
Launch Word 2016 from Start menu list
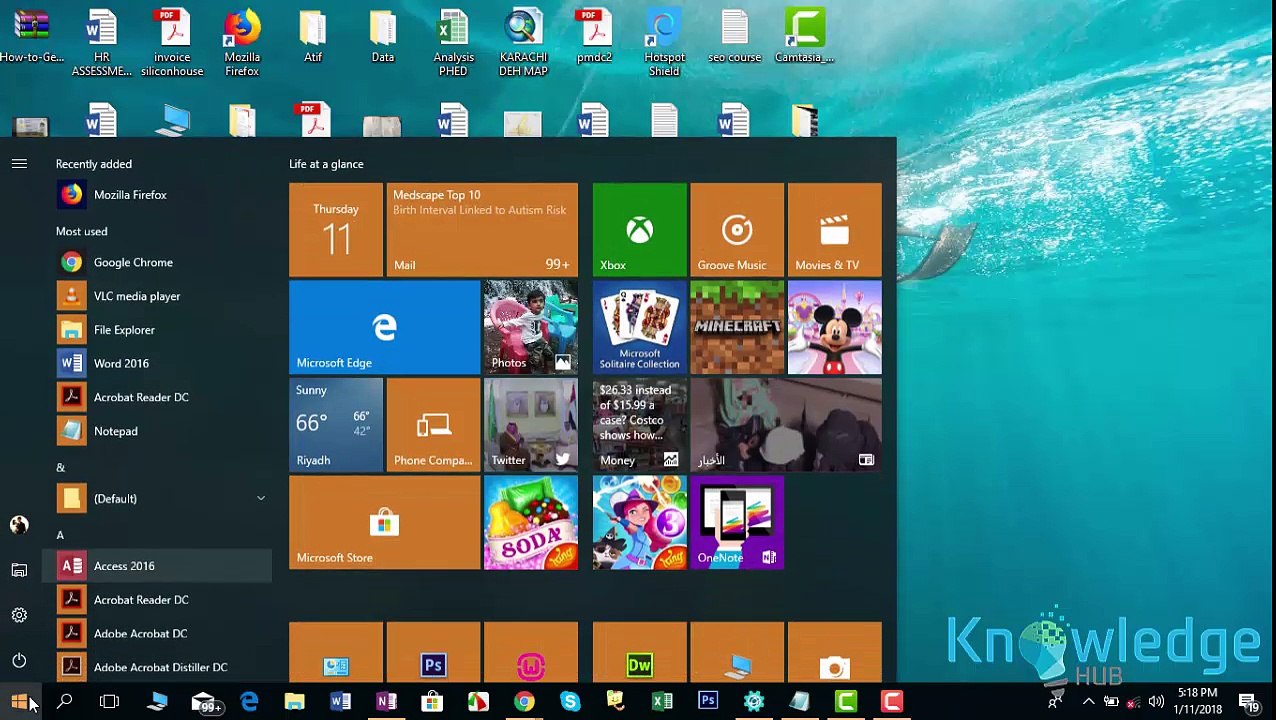[157, 364]
